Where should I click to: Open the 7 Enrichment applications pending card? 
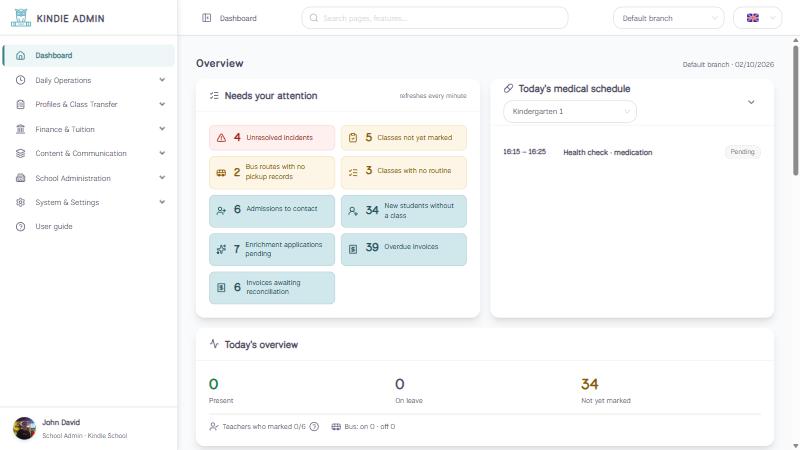[272, 249]
